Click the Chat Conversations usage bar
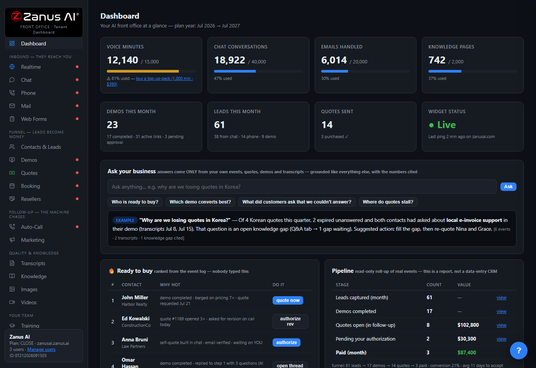Viewport: 536px width, 368px height. pyautogui.click(x=258, y=71)
